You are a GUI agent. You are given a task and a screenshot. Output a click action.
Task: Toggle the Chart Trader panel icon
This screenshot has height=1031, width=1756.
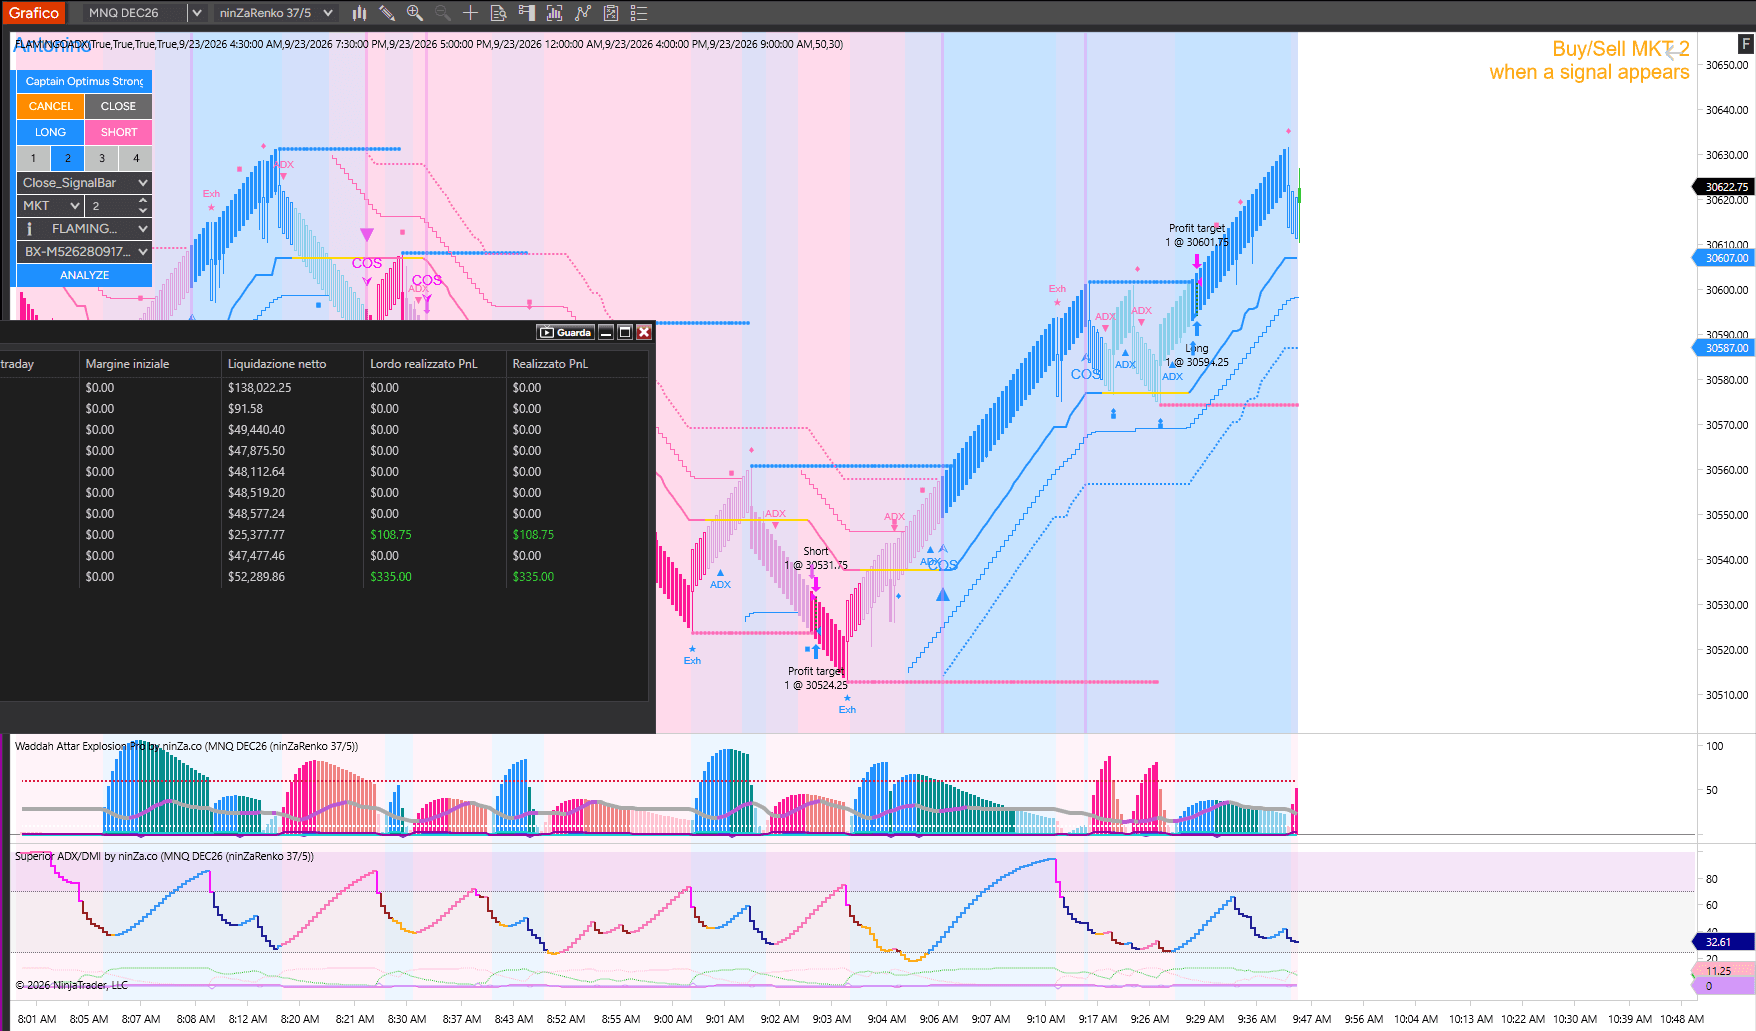[x=526, y=13]
